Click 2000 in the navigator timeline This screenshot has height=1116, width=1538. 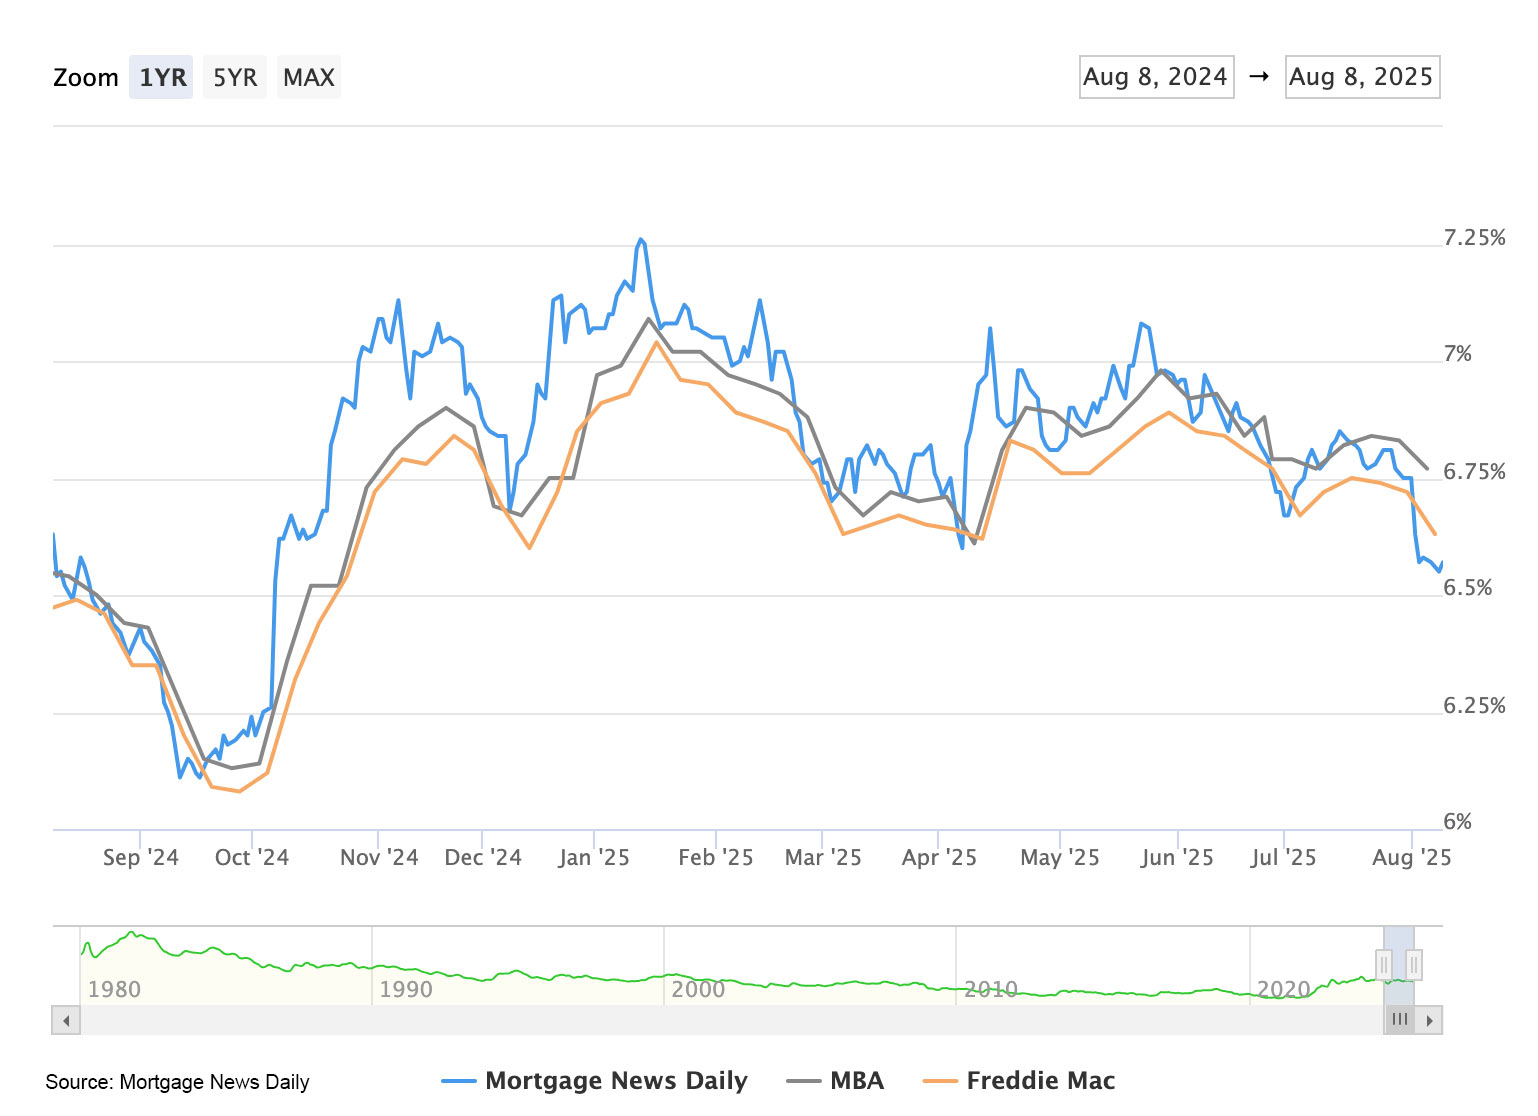pyautogui.click(x=698, y=990)
